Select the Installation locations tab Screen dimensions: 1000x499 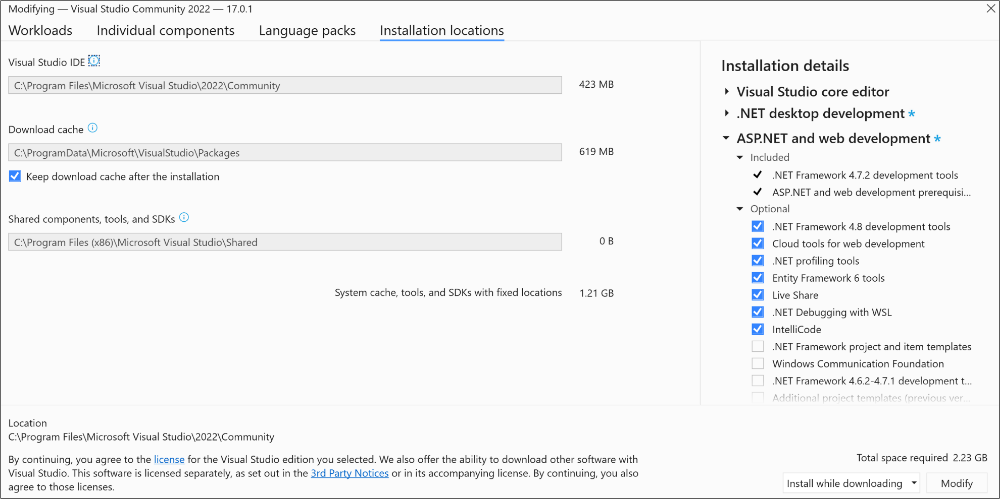pyautogui.click(x=442, y=31)
